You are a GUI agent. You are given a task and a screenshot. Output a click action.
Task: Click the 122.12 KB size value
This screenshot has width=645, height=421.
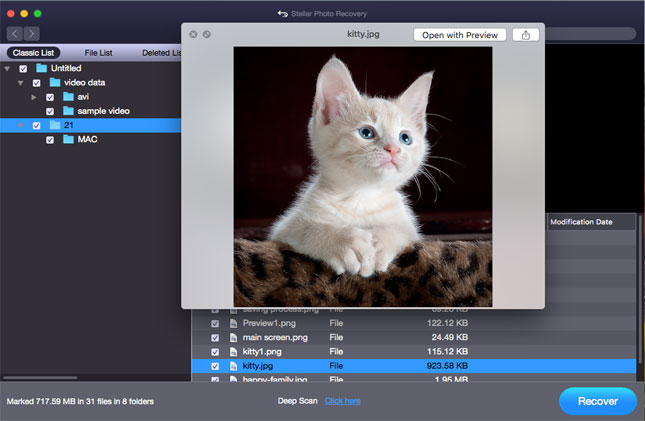447,323
